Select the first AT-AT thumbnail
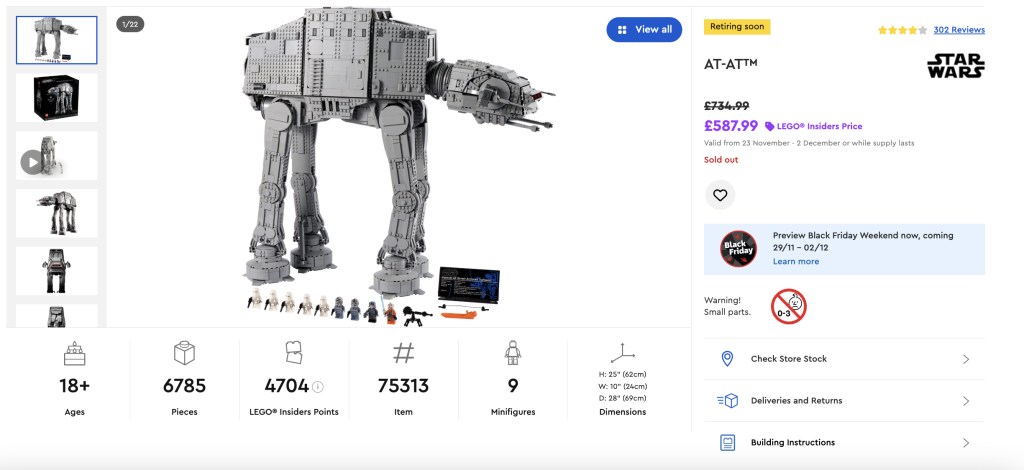 click(57, 40)
